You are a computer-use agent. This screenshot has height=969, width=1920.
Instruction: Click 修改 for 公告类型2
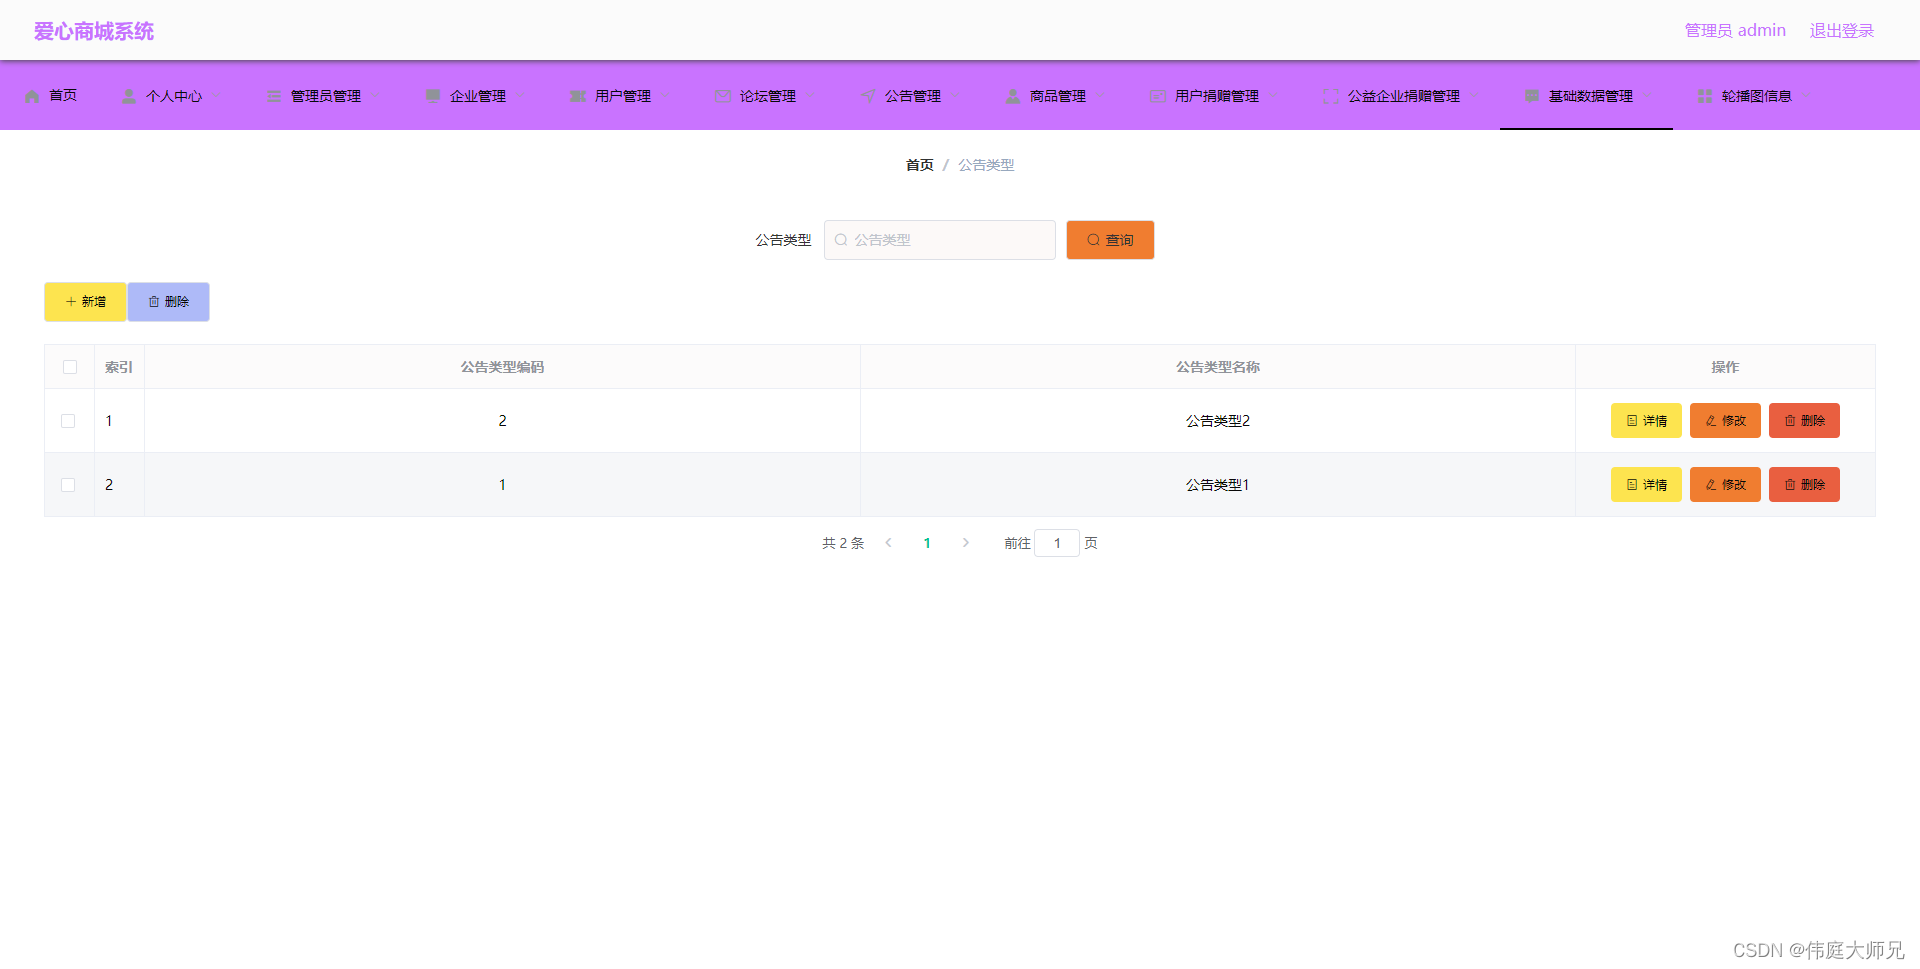pos(1725,421)
